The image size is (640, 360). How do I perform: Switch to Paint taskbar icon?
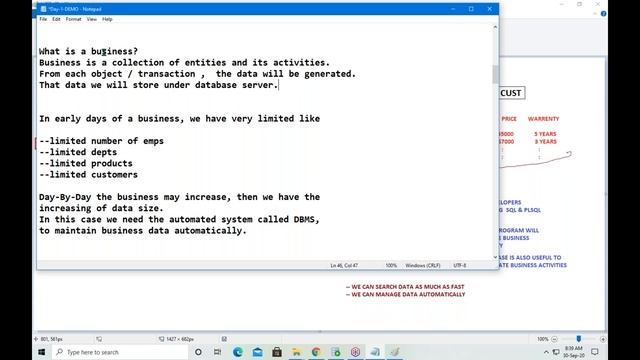tap(394, 352)
